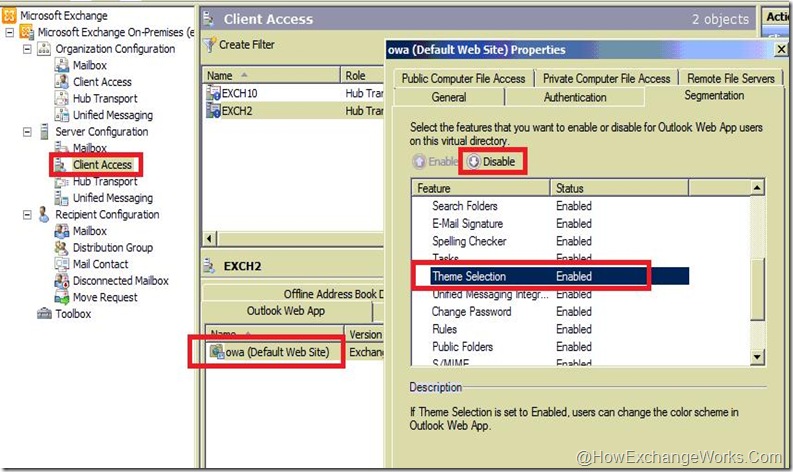Select the Public Folders feature row

[550, 347]
